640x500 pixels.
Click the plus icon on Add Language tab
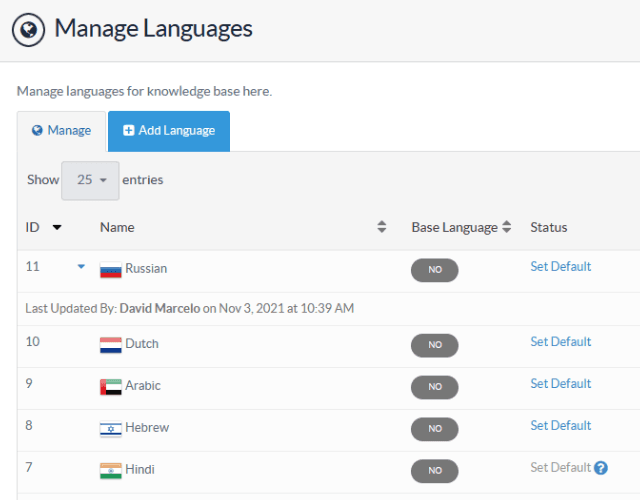click(x=129, y=131)
